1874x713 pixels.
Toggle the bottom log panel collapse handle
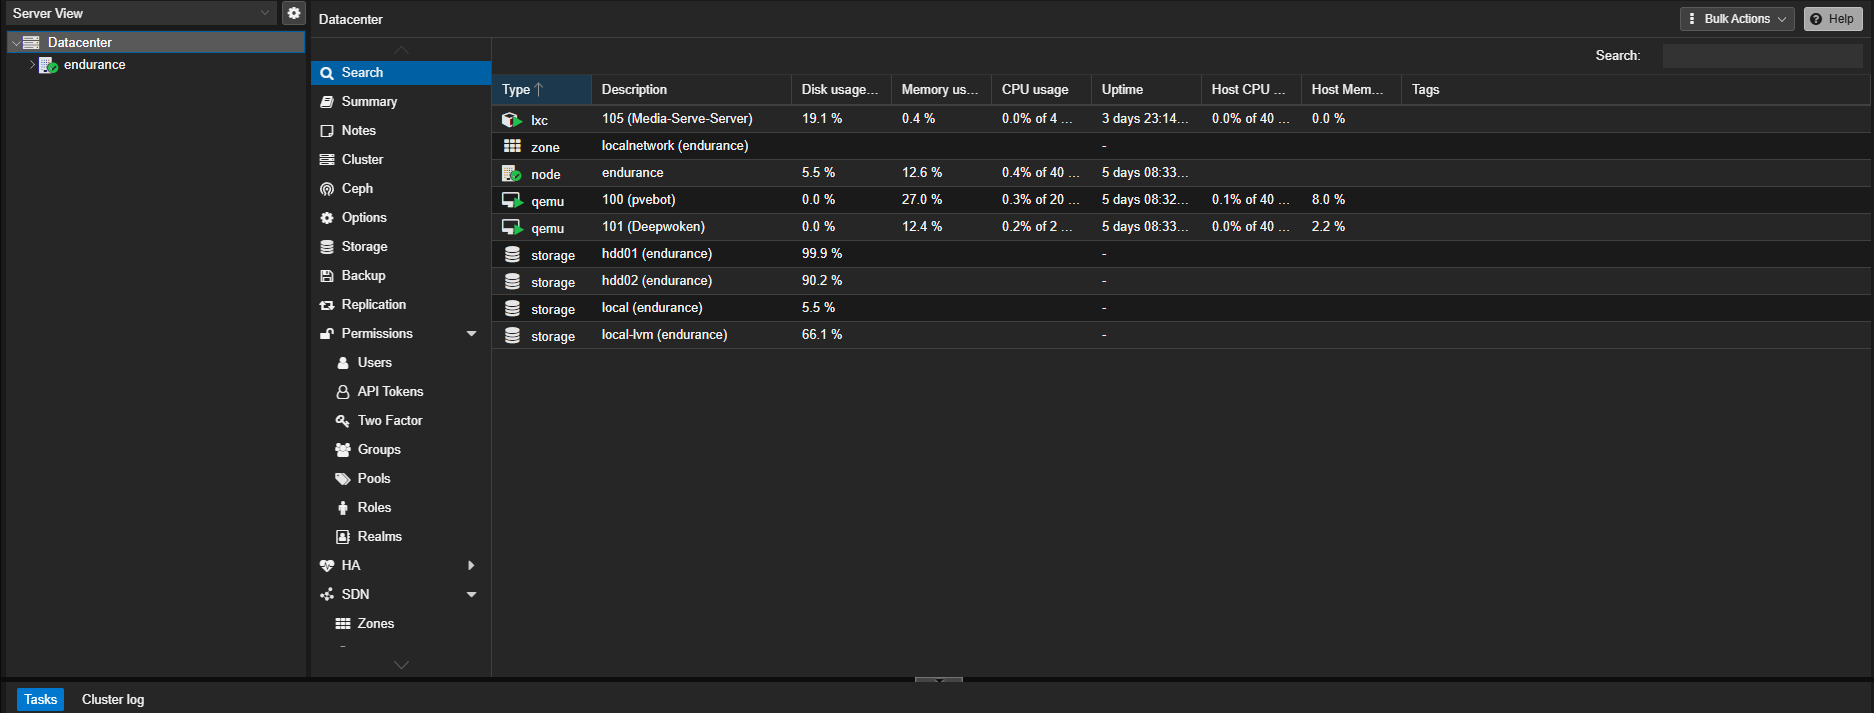coord(939,680)
